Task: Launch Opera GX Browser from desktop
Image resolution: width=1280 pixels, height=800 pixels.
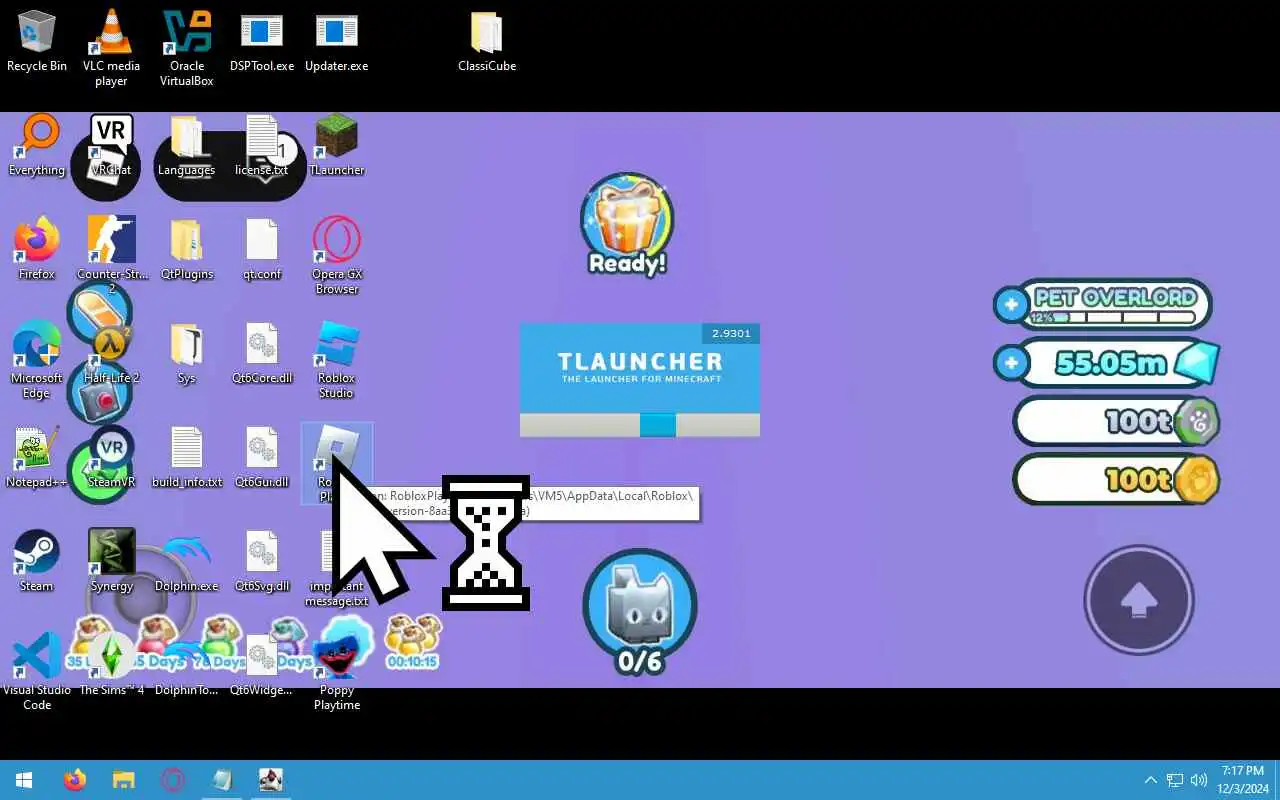Action: click(x=337, y=256)
